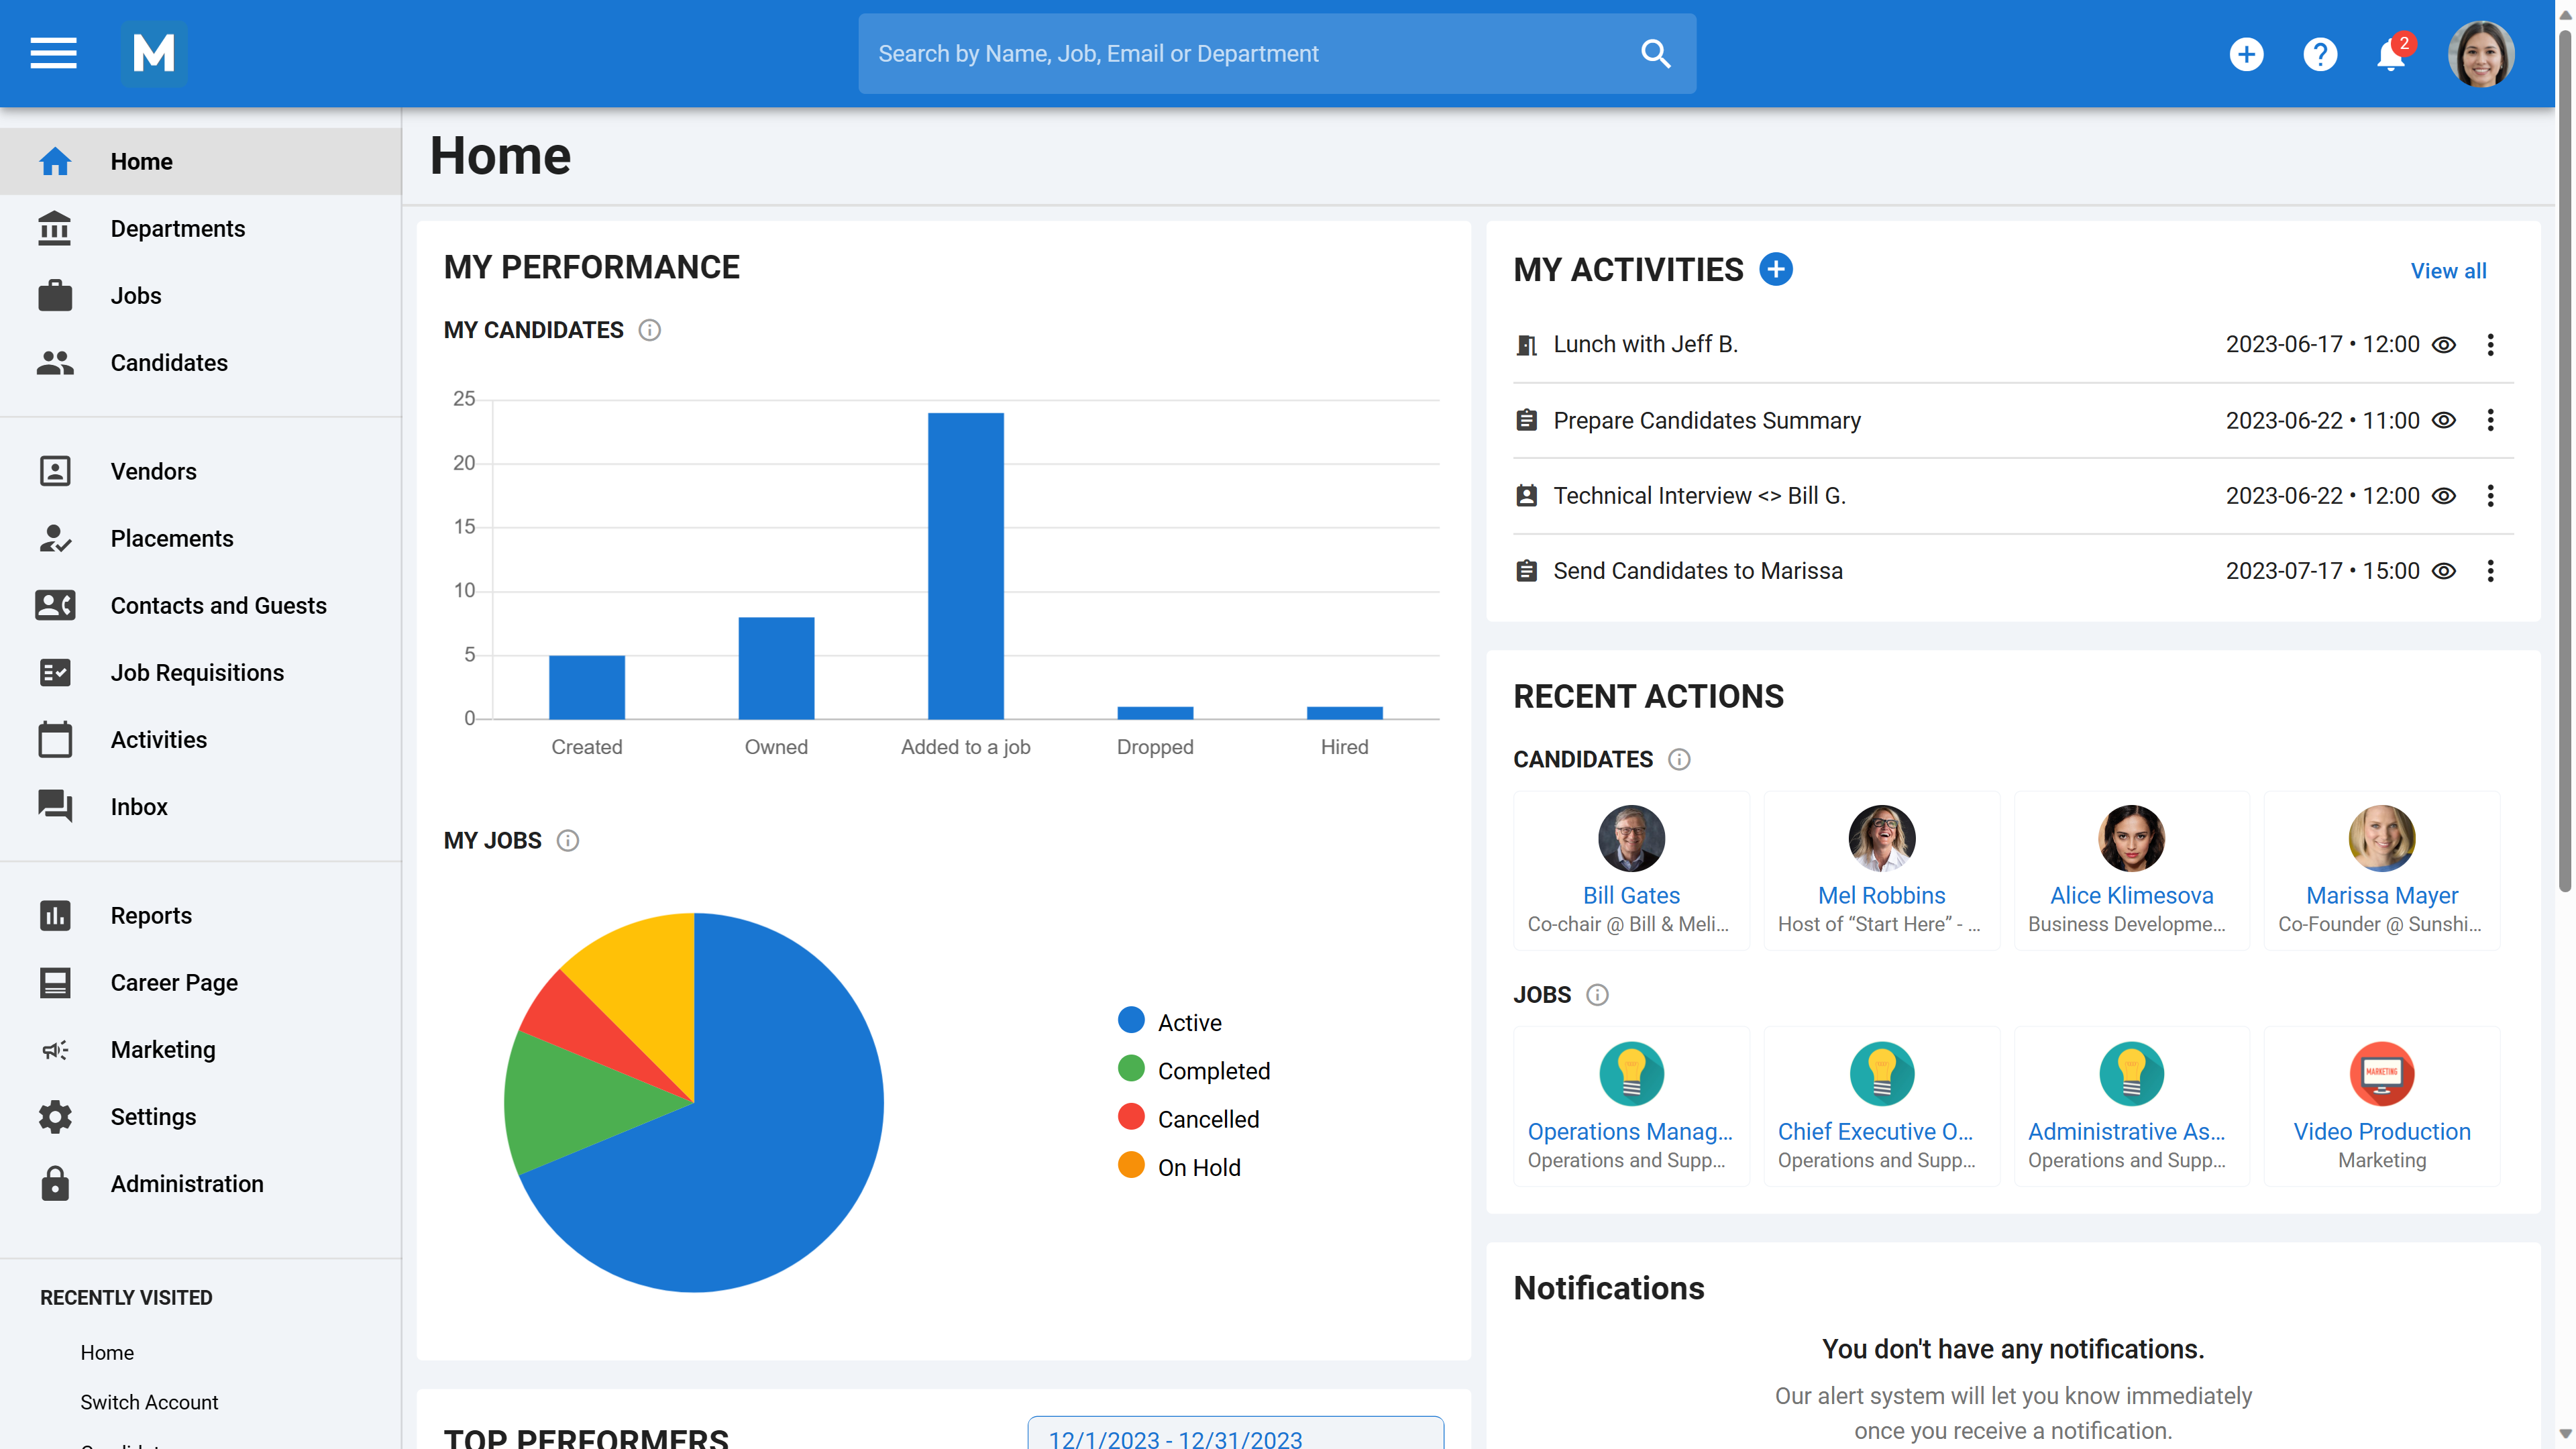Open the Top Performers date range picker
The image size is (2576, 1449).
[1235, 1436]
